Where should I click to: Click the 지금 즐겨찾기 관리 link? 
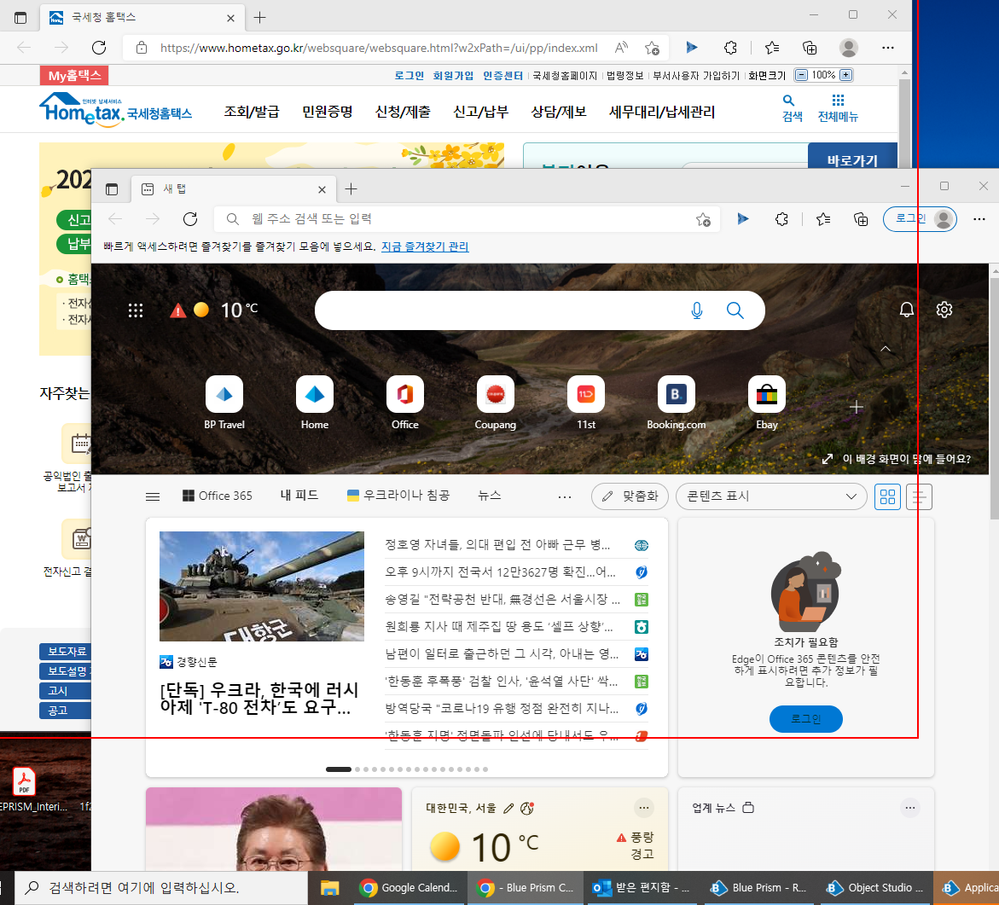[x=424, y=246]
